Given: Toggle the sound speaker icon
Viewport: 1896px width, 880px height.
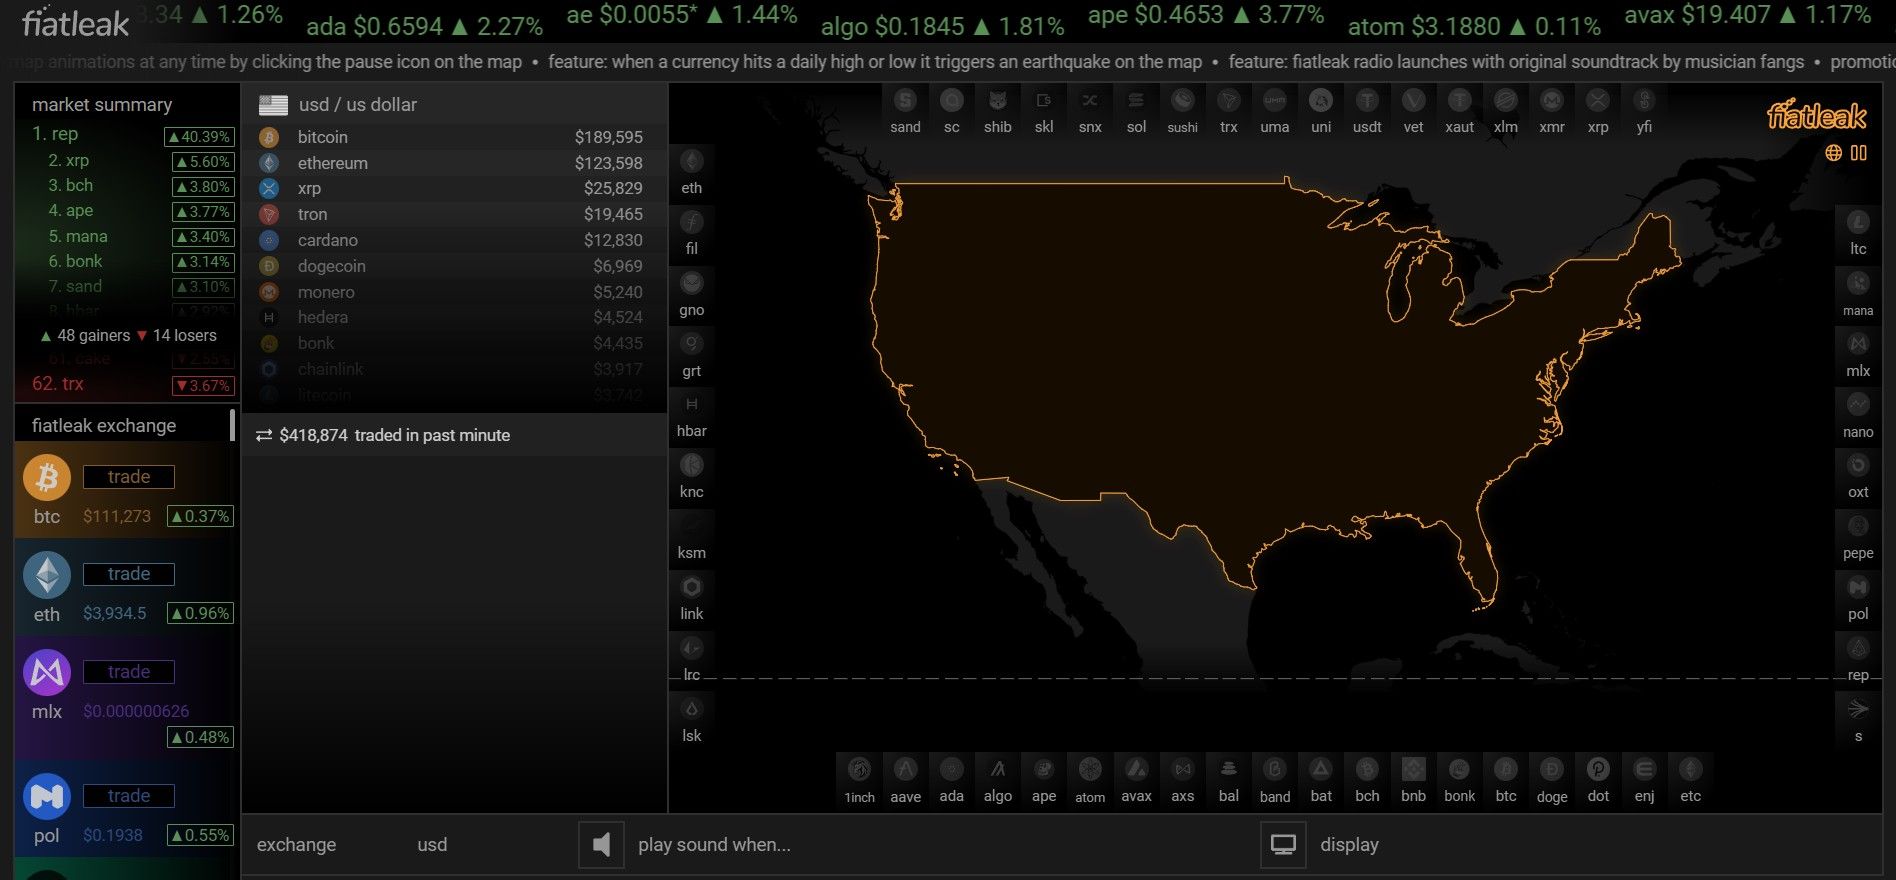Looking at the screenshot, I should [x=601, y=845].
